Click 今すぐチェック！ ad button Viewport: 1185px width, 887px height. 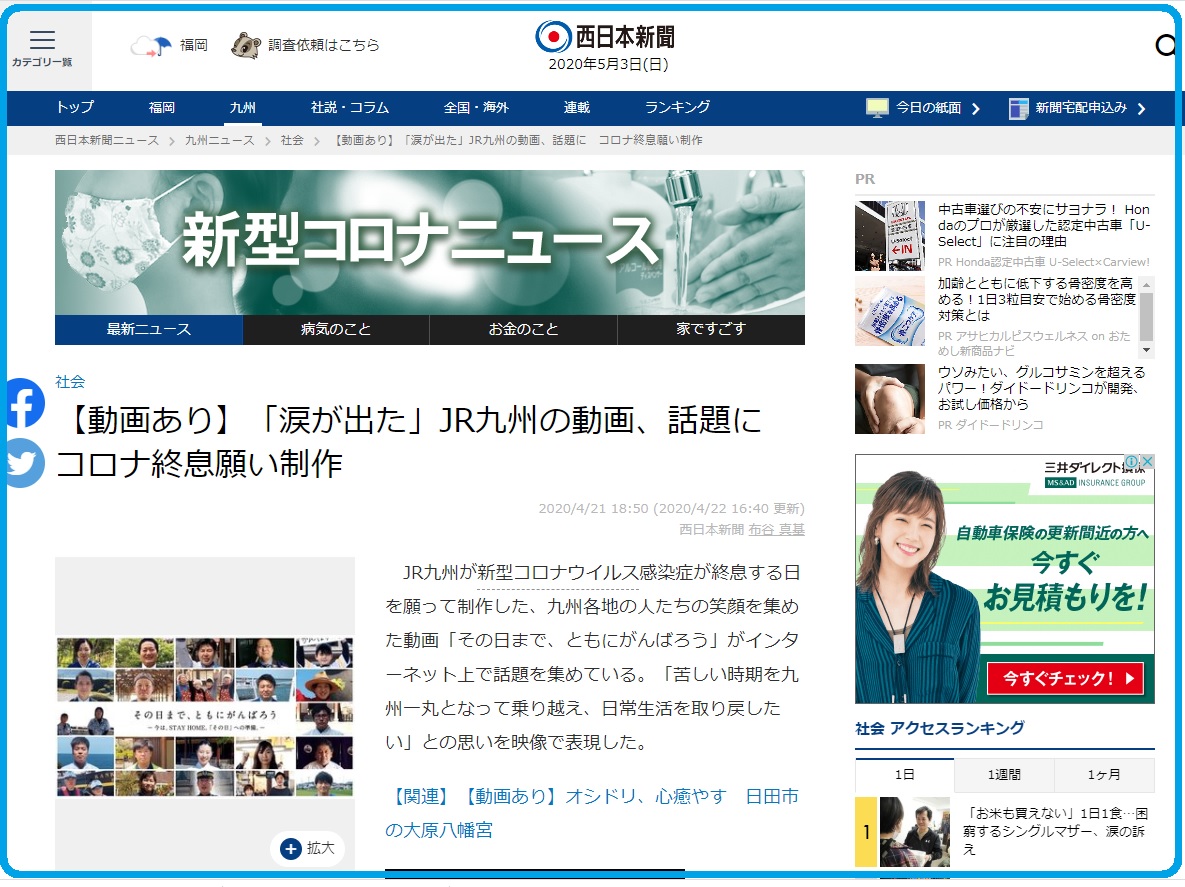[1066, 678]
